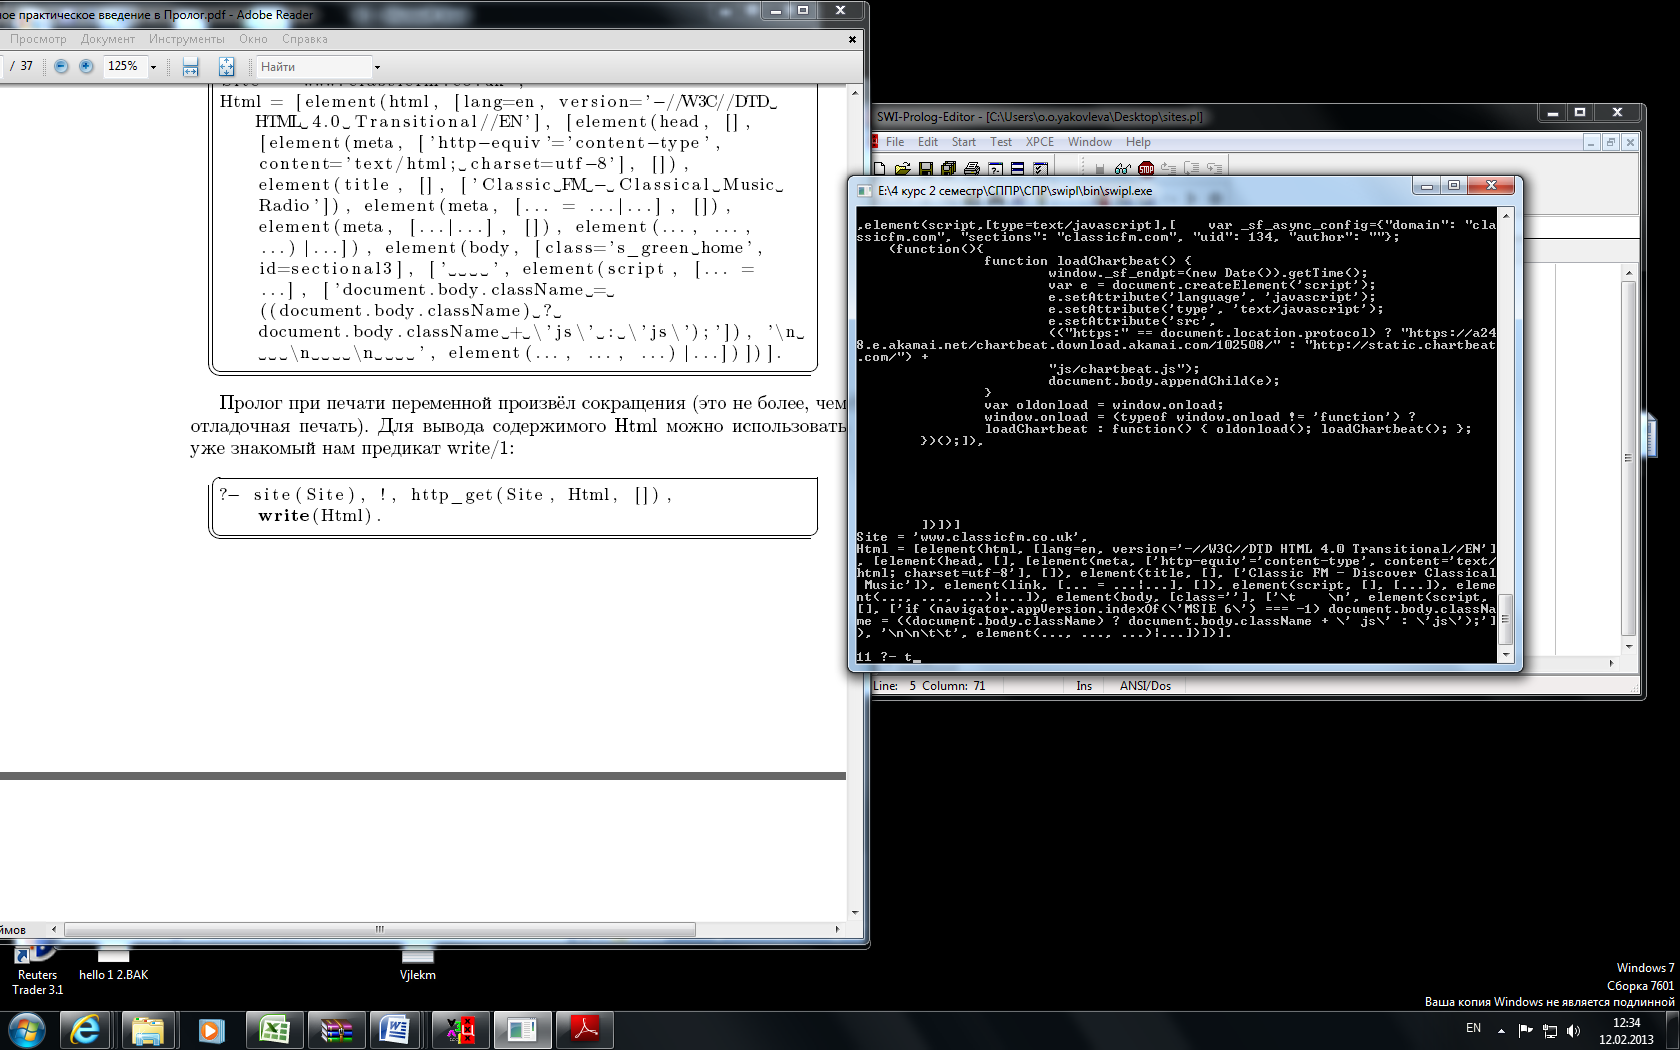
Task: Open the Reuters Trader 3.1 desktop shortcut
Action: [37, 970]
